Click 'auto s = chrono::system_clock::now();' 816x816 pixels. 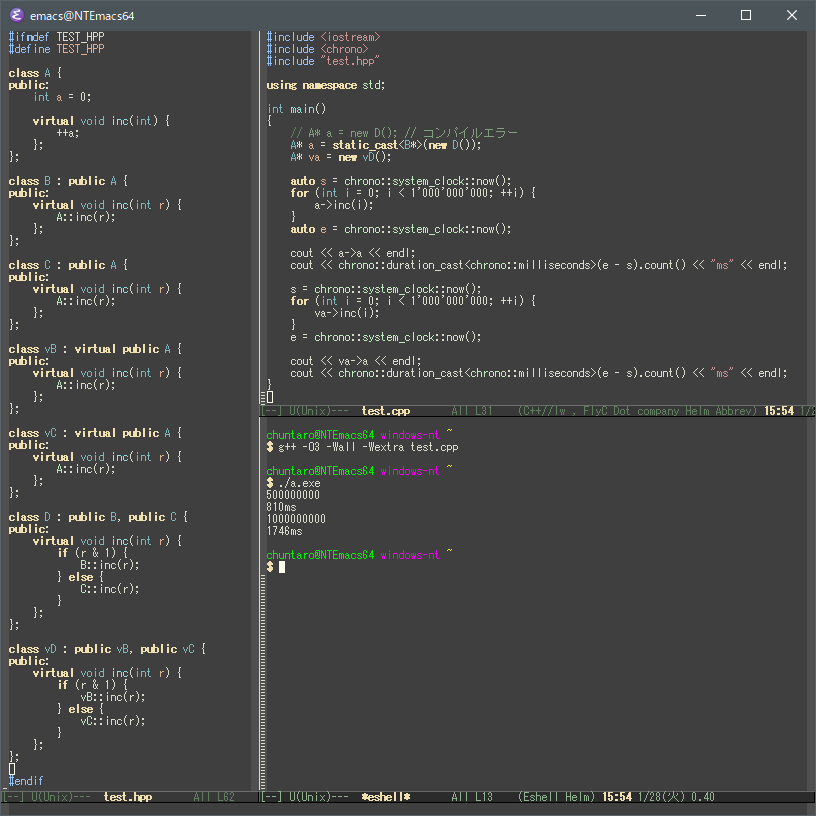coord(401,181)
